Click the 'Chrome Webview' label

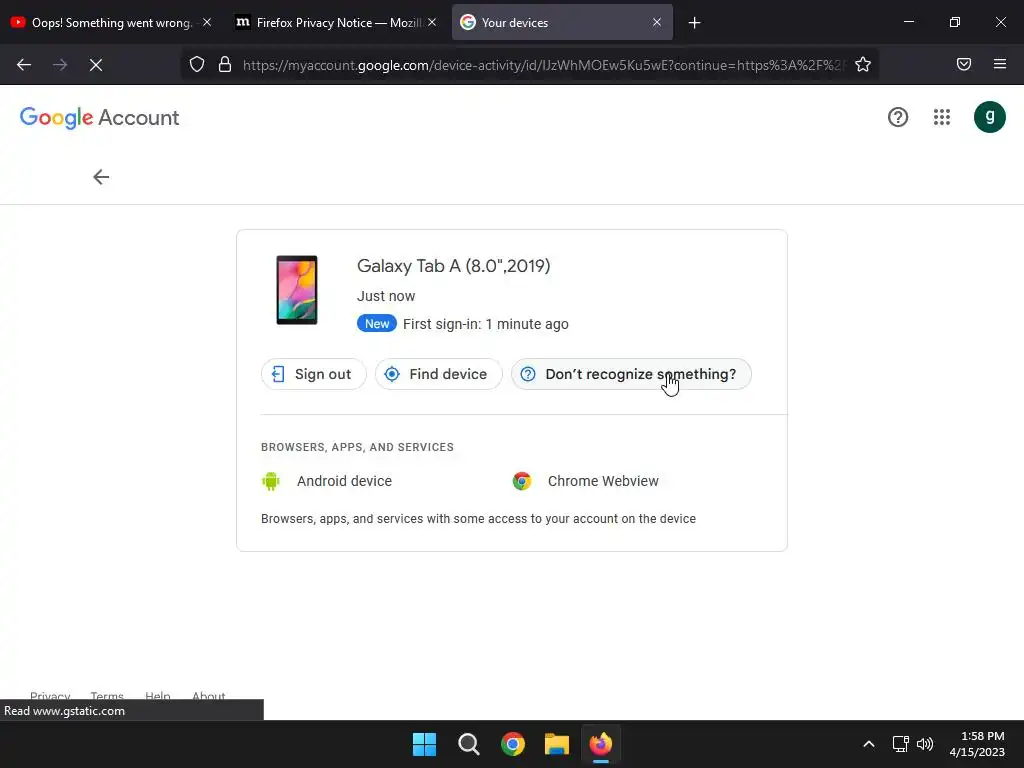[x=603, y=481]
